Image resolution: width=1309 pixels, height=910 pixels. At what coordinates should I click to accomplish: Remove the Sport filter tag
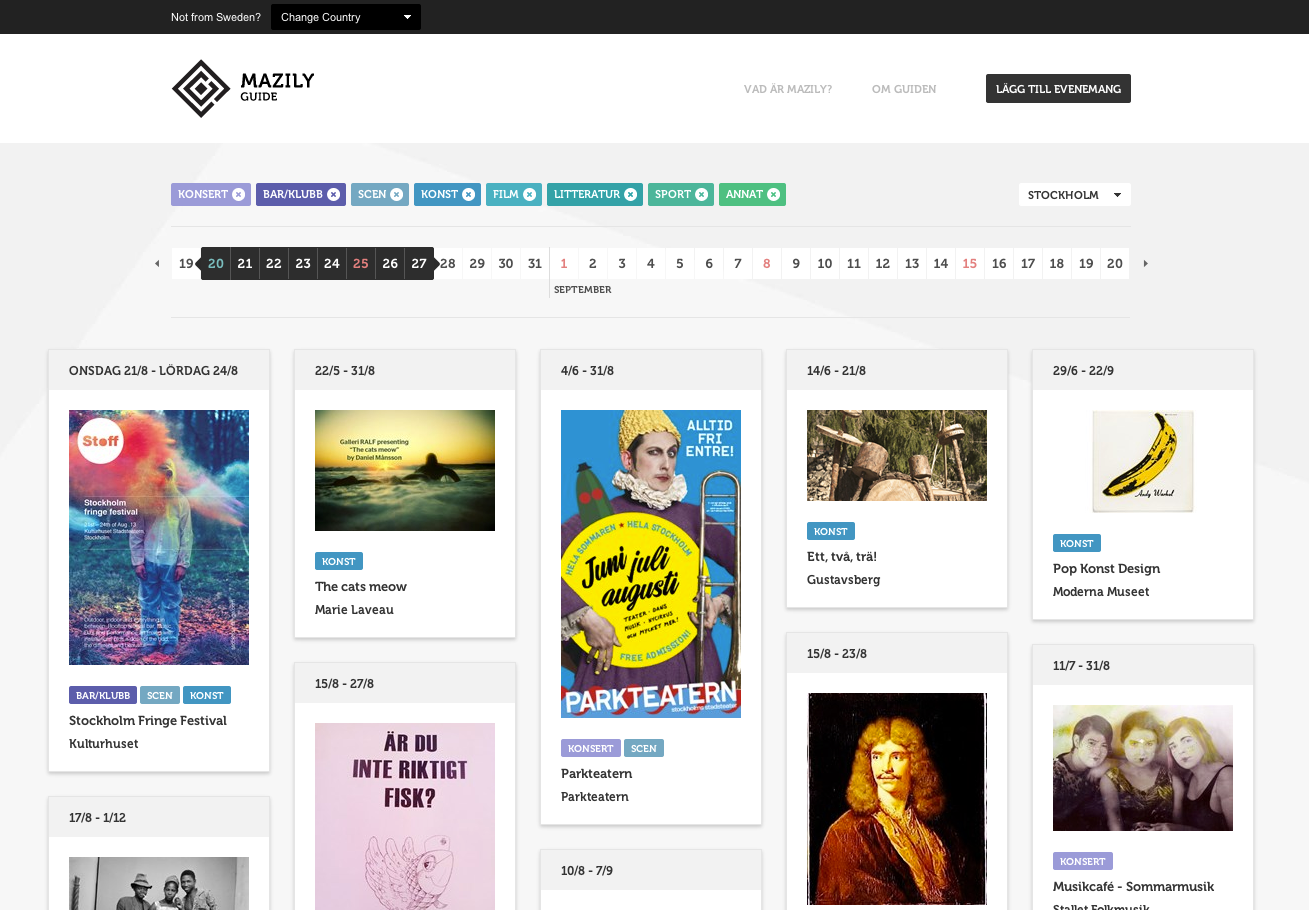pyautogui.click(x=701, y=194)
